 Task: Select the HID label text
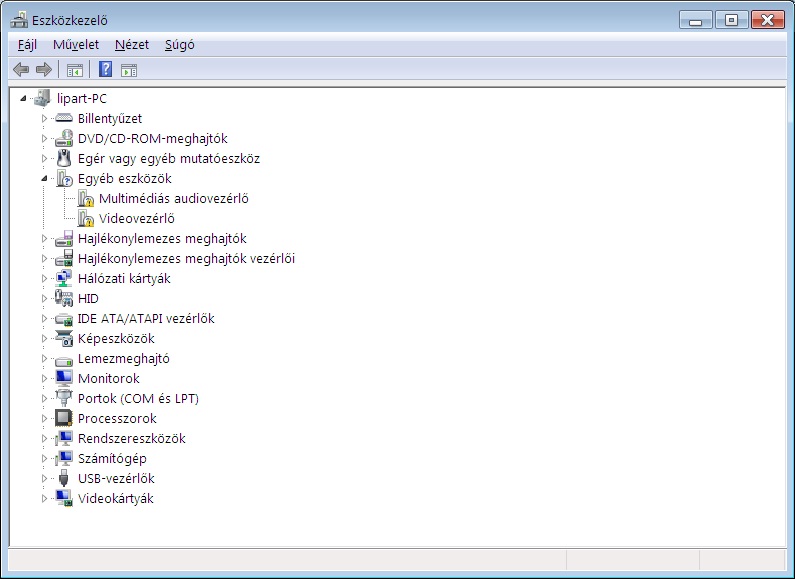click(88, 298)
